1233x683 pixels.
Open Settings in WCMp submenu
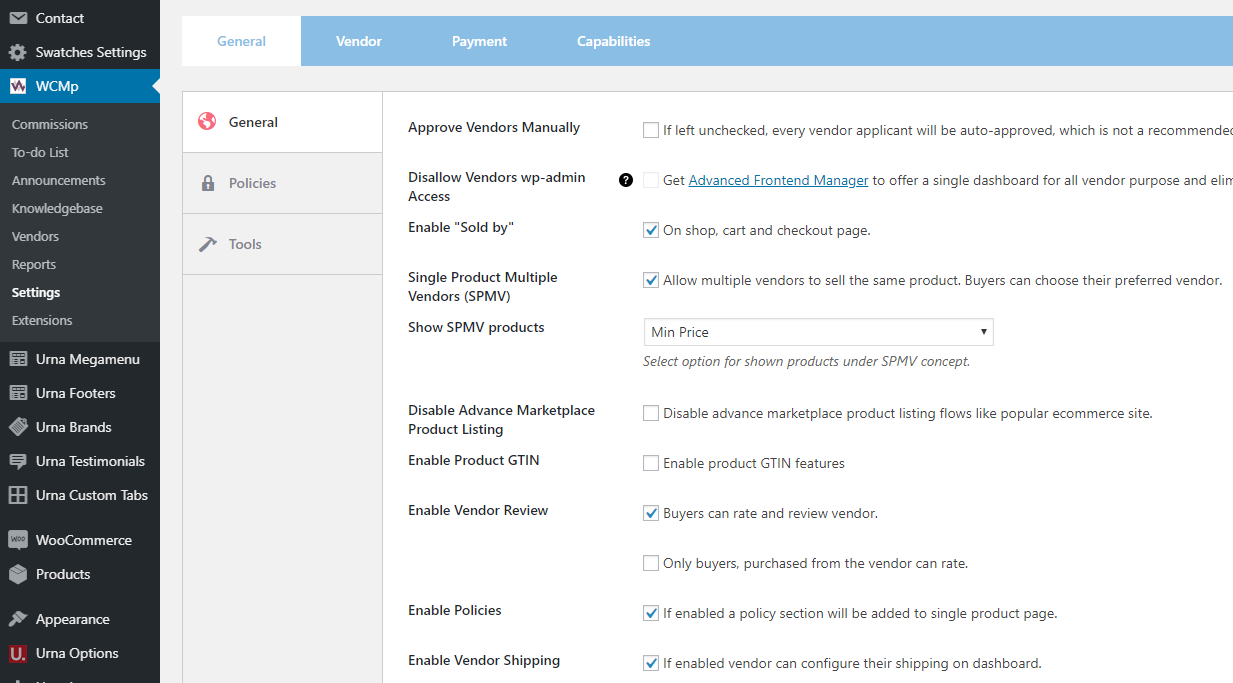(36, 292)
